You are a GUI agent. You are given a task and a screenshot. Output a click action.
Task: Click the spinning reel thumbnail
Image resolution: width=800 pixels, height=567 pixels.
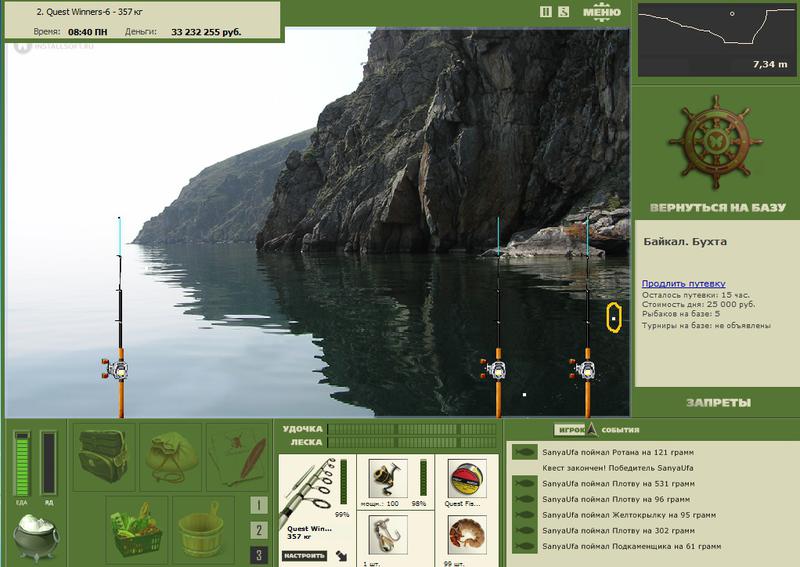click(388, 478)
